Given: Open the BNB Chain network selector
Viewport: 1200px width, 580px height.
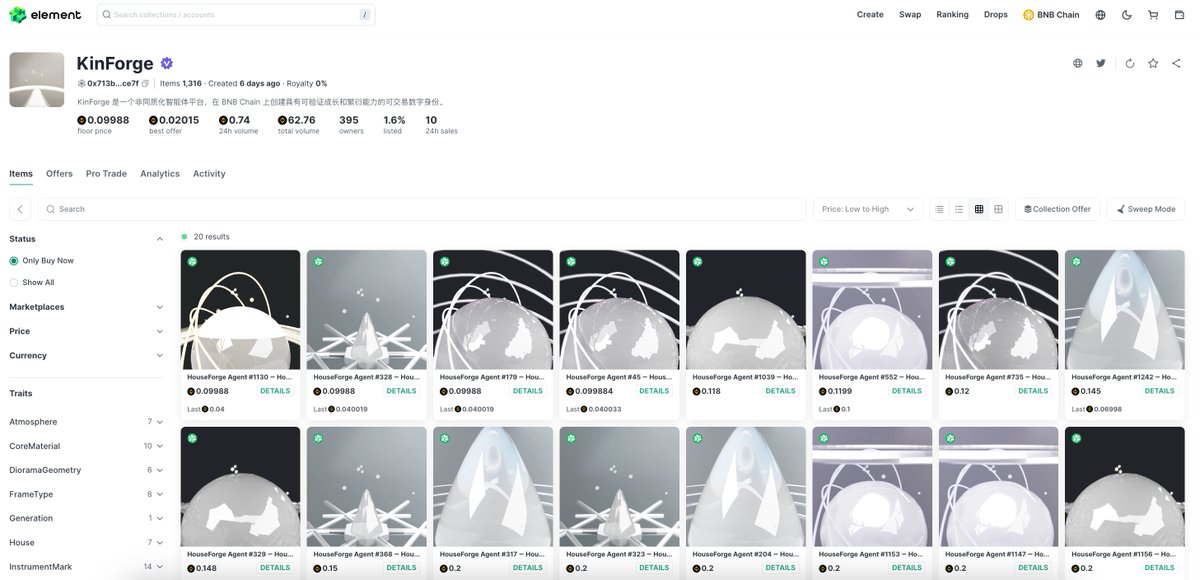Looking at the screenshot, I should [1051, 15].
